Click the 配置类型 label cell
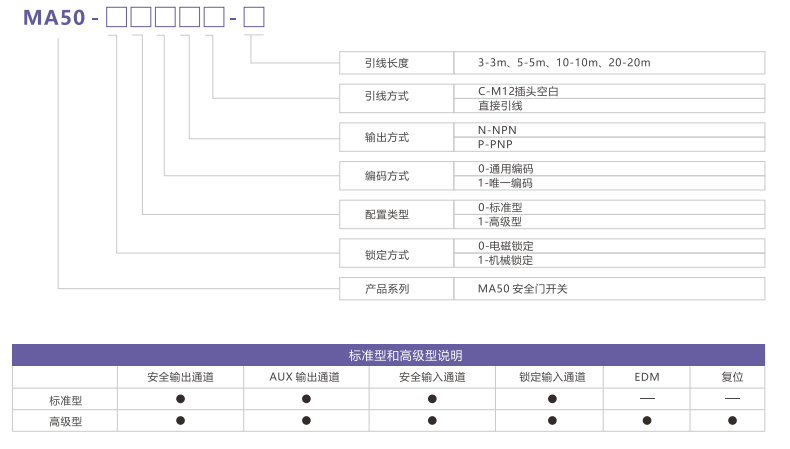Viewport: 790px width, 449px height. tap(397, 215)
